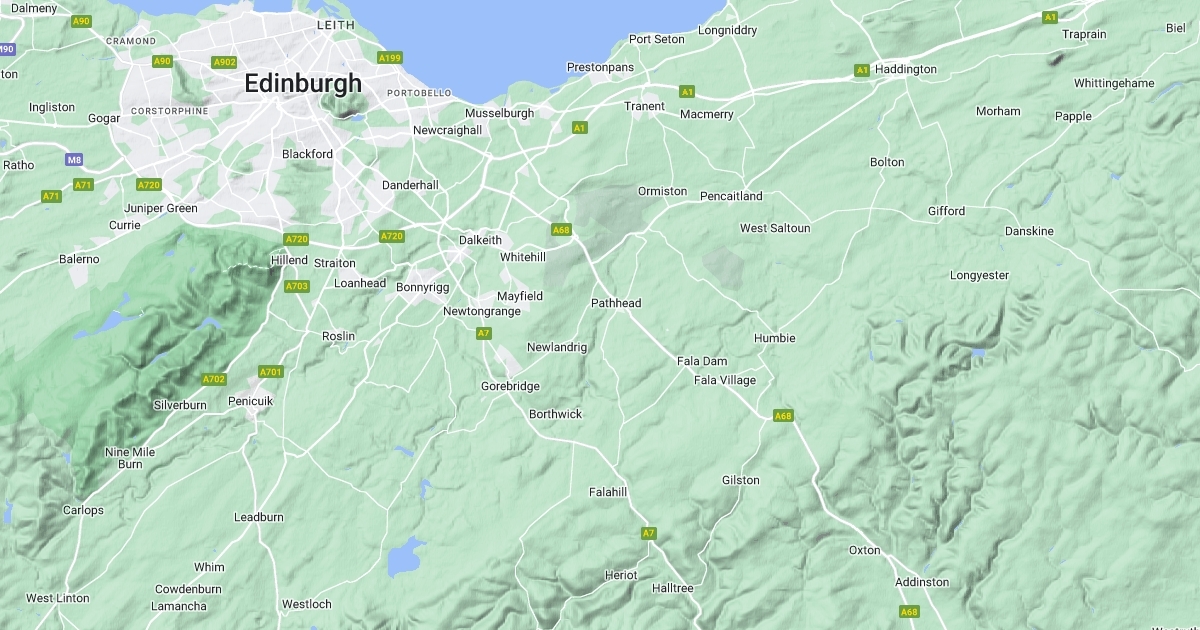Click the A1 road shield near Haddington
1200x630 pixels.
pos(861,70)
